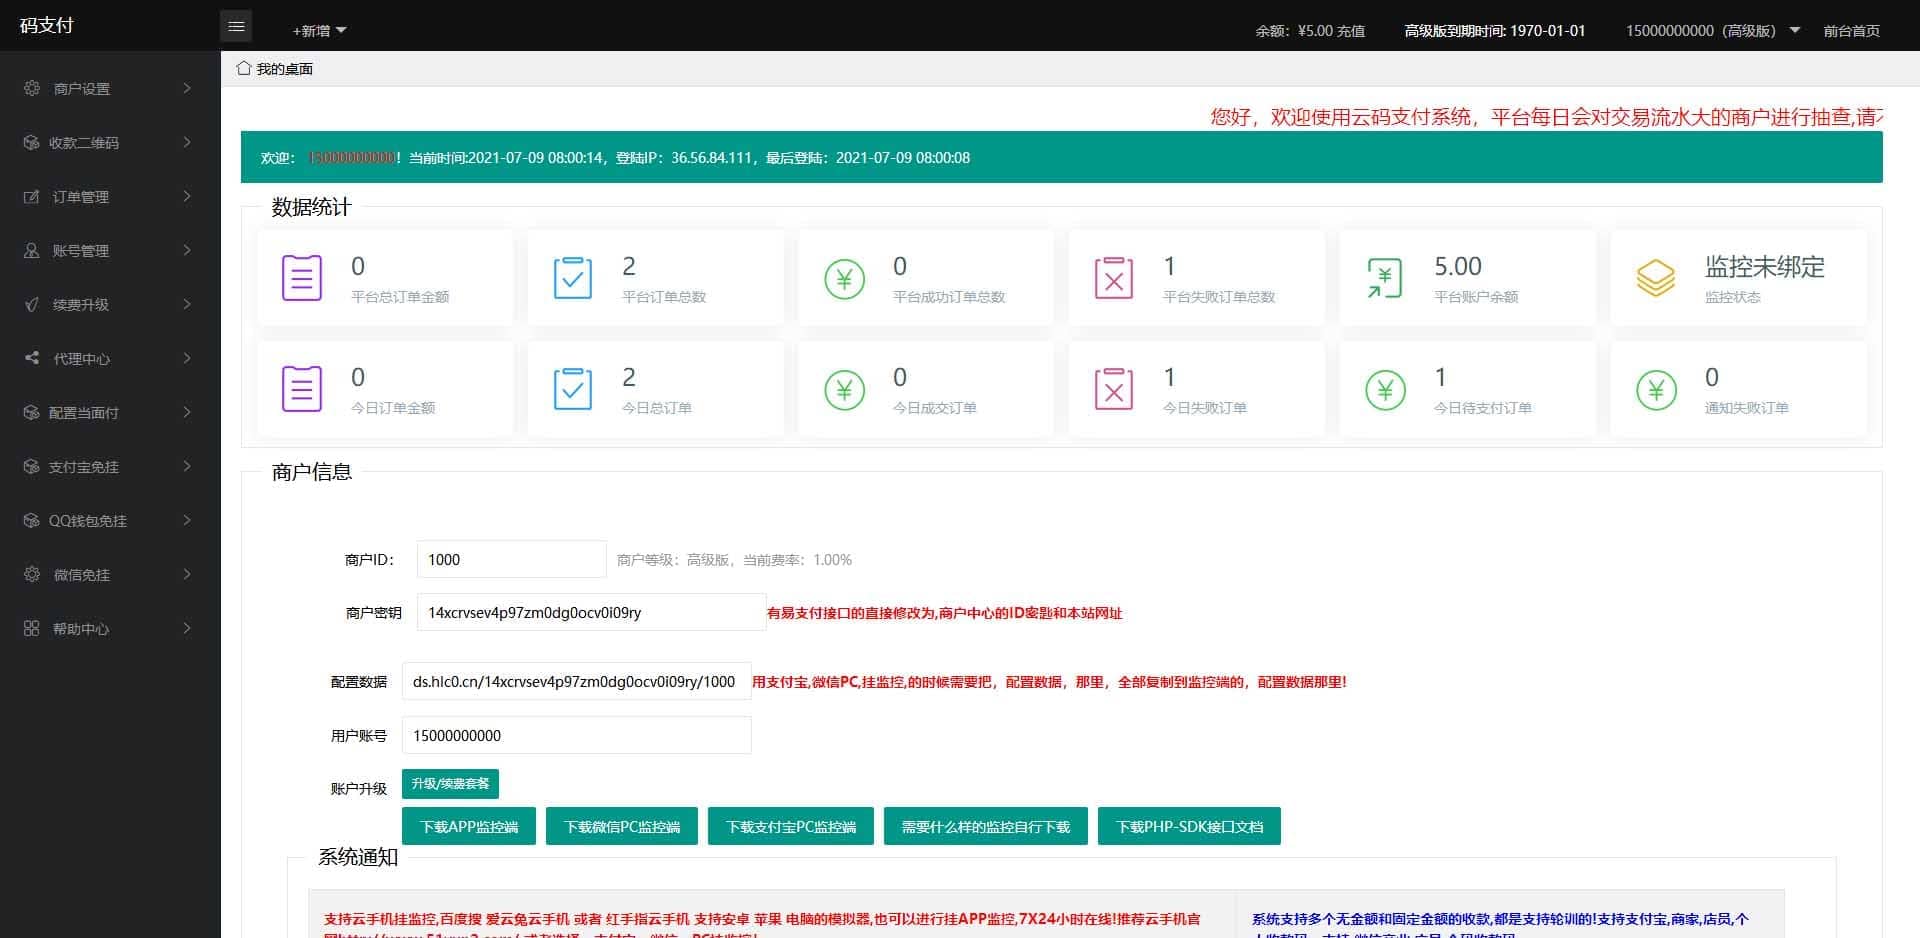Viewport: 1920px width, 938px height.
Task: Open the +新增 dropdown menu
Action: (x=319, y=31)
